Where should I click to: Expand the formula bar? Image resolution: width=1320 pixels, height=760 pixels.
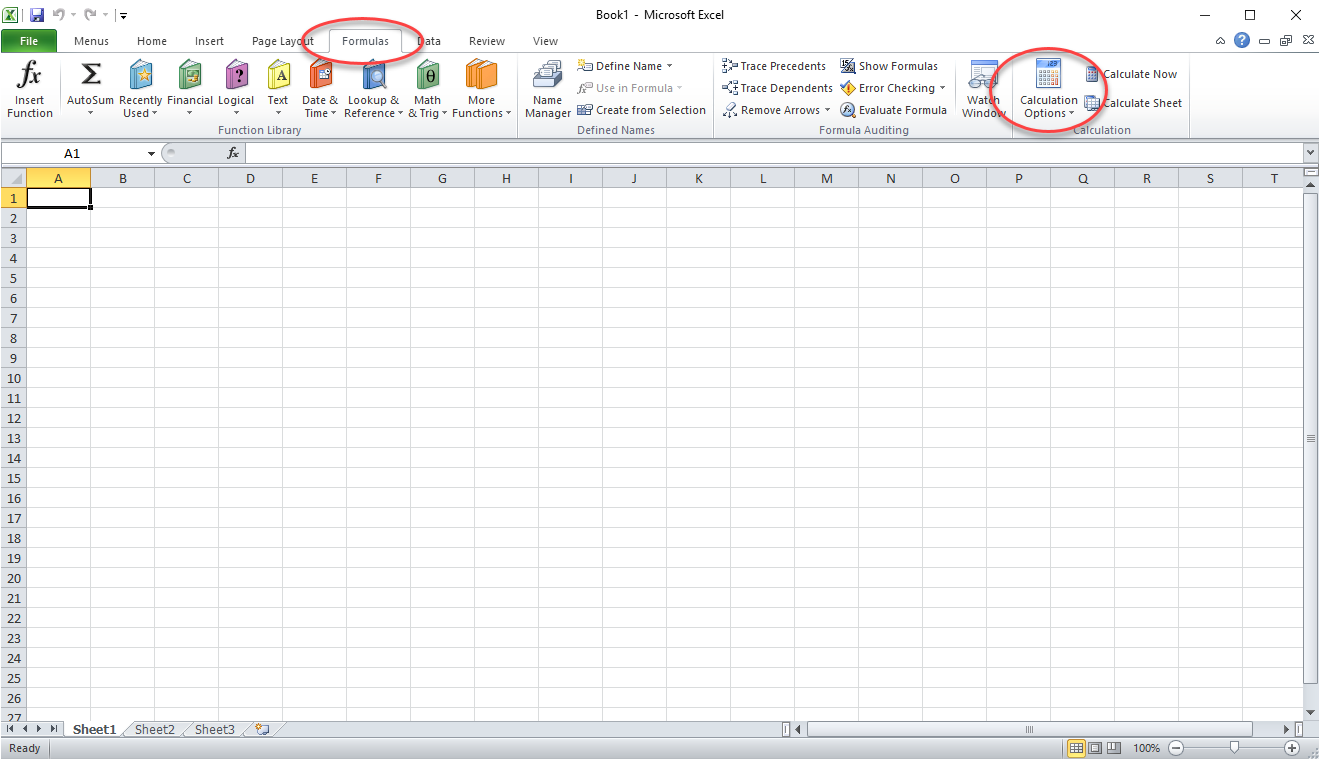tap(1311, 153)
